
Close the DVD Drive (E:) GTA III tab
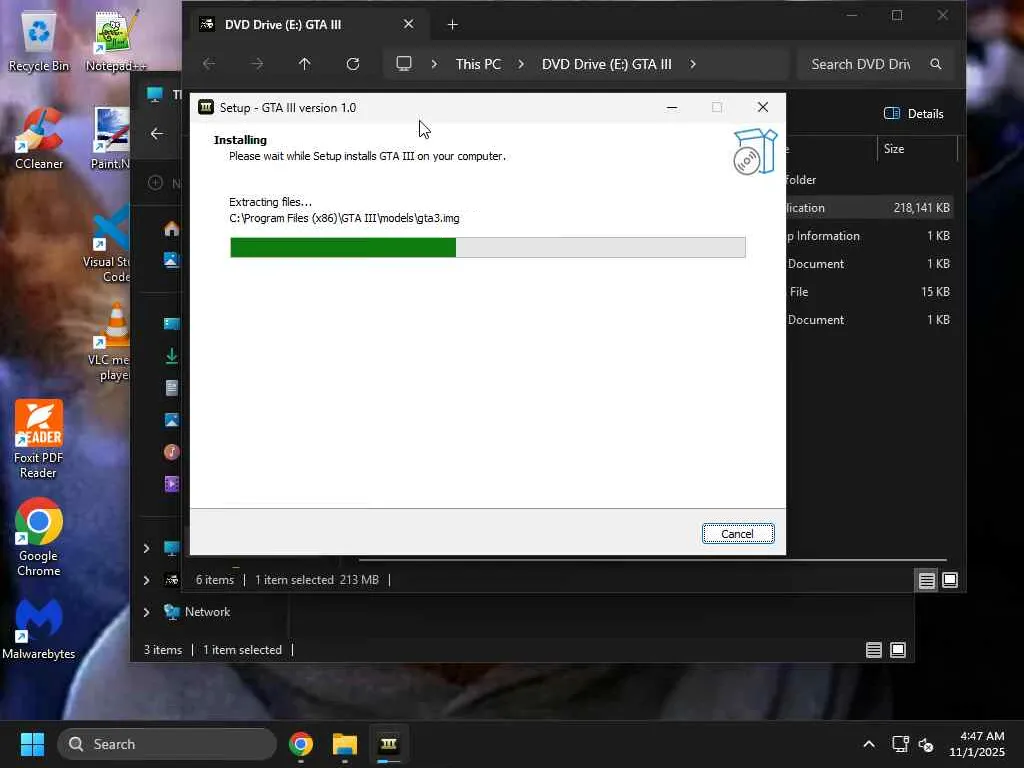point(408,24)
